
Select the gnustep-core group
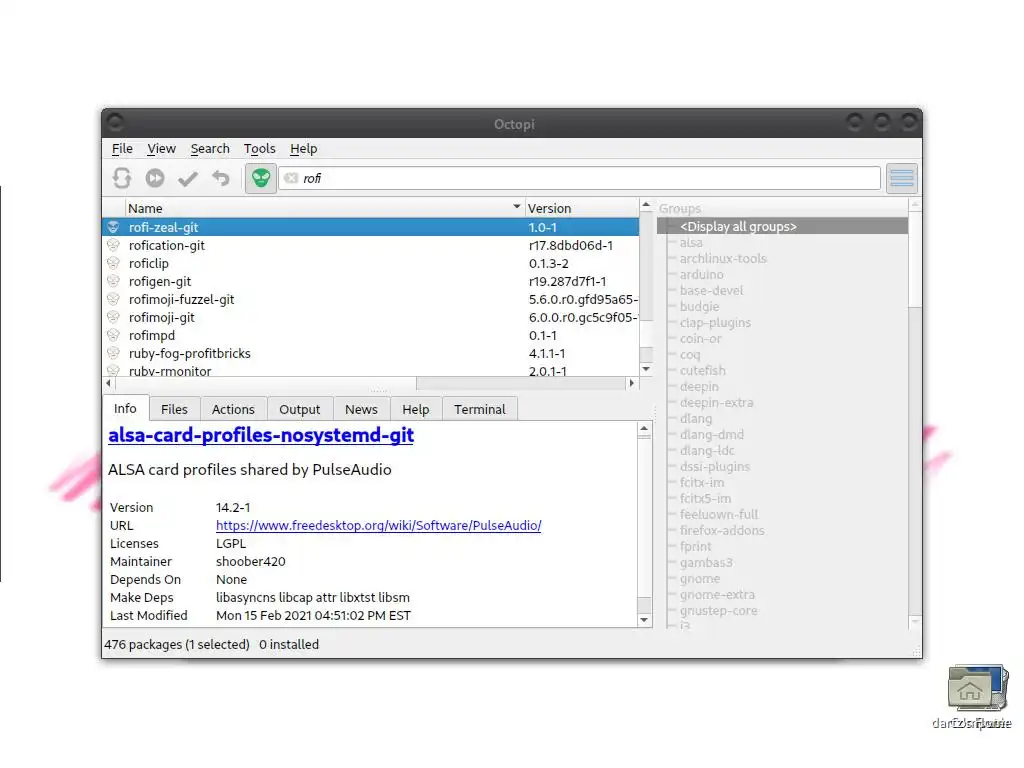718,611
